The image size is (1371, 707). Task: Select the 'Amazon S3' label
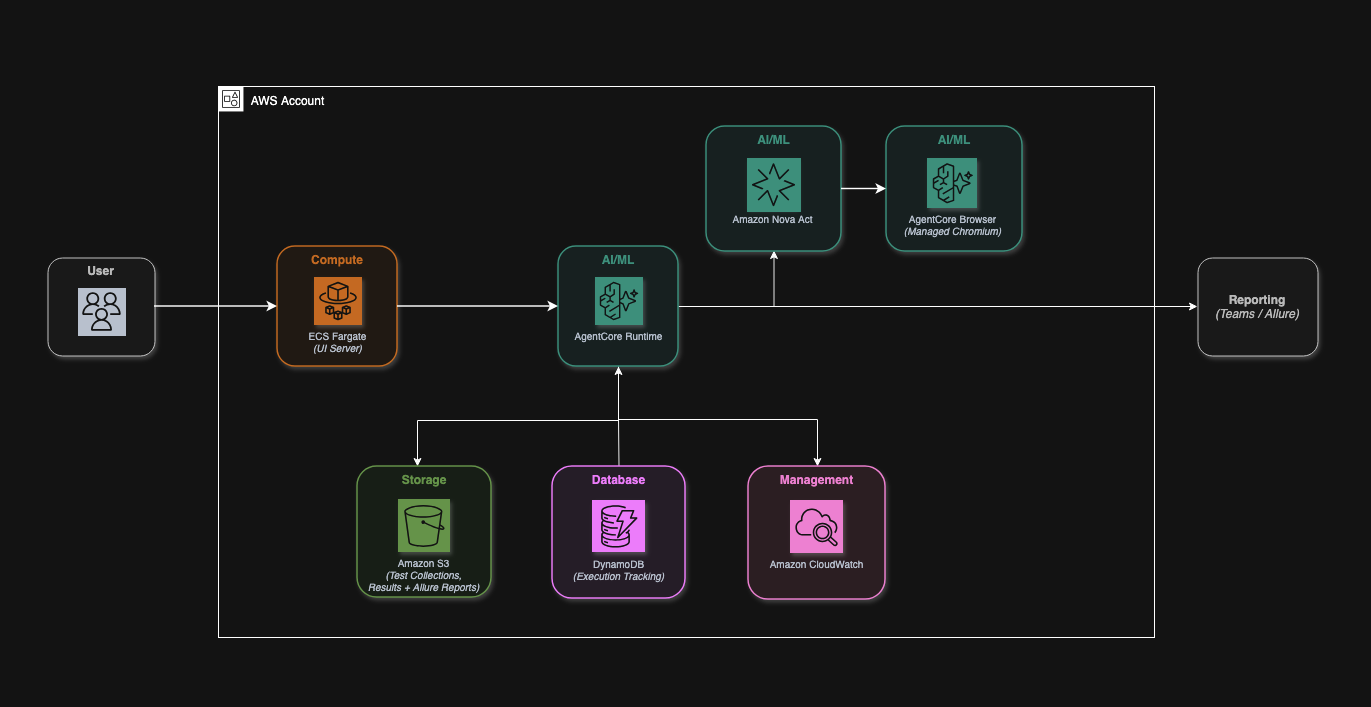(x=424, y=564)
